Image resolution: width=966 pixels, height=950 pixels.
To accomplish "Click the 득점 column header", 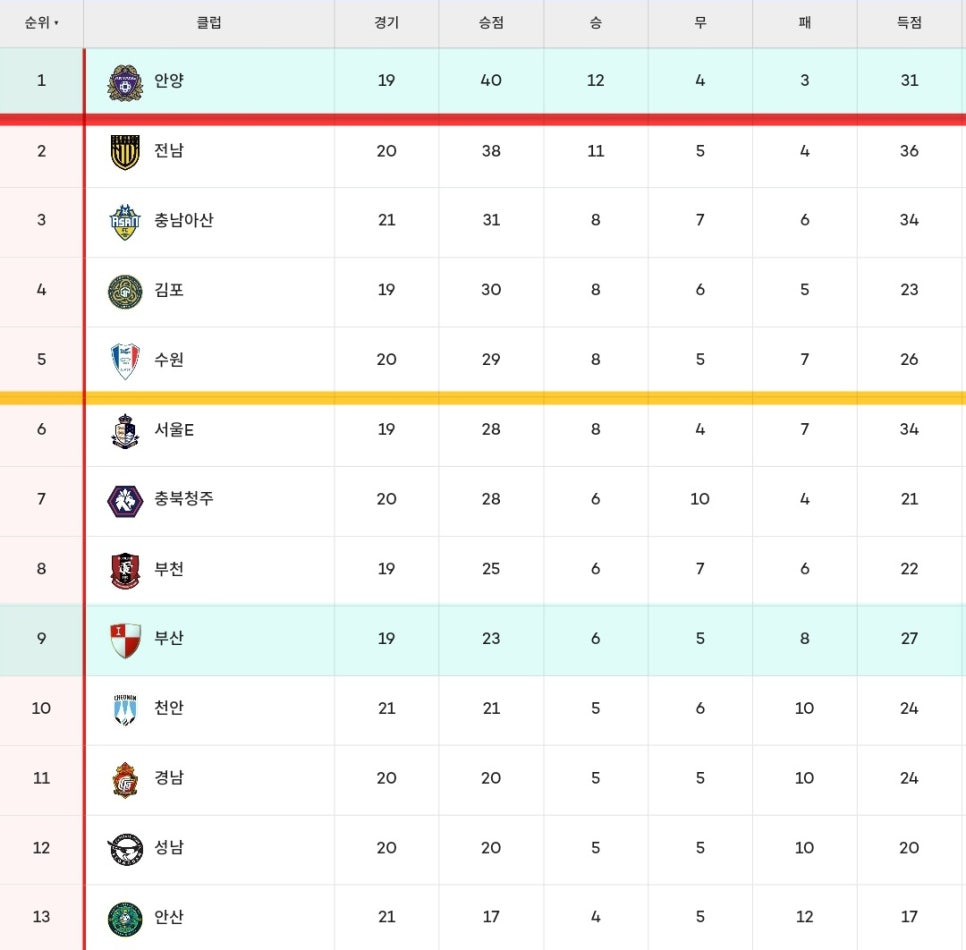I will tap(909, 23).
